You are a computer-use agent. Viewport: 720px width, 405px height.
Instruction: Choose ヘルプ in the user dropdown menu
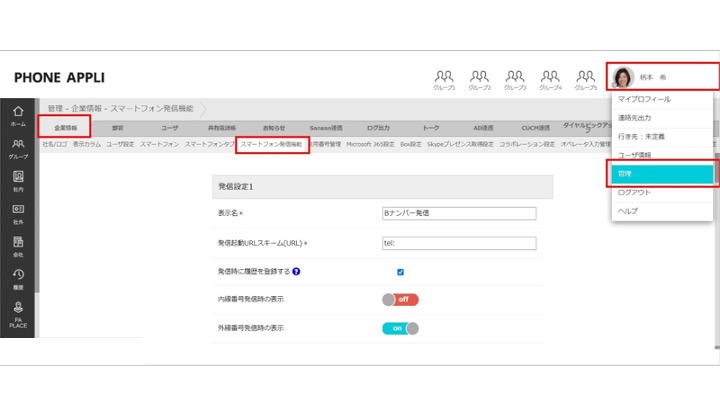tap(662, 211)
